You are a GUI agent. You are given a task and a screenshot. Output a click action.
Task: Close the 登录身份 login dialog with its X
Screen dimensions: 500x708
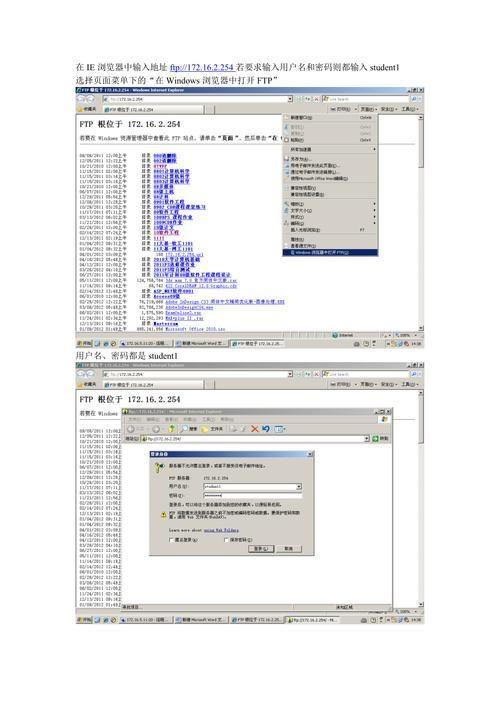coord(310,454)
